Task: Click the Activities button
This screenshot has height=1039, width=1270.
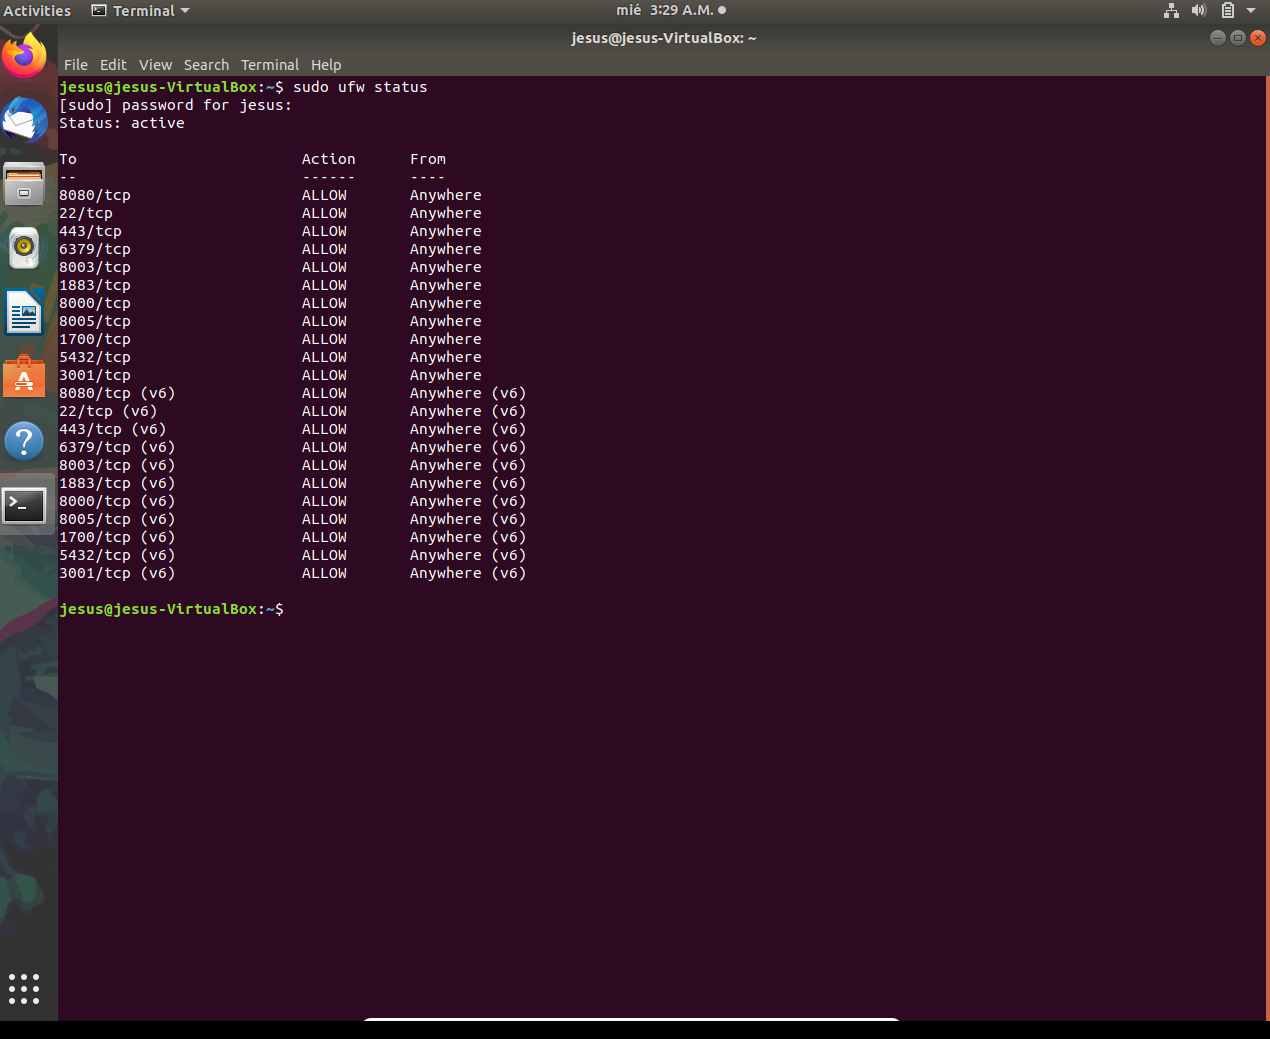Action: click(x=37, y=11)
